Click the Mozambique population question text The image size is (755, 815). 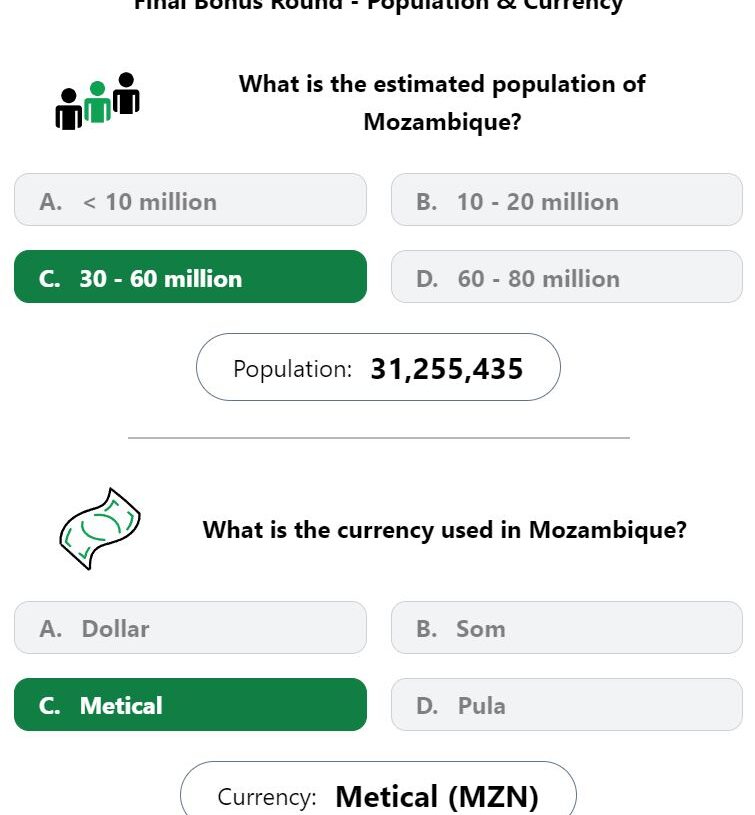click(x=442, y=103)
